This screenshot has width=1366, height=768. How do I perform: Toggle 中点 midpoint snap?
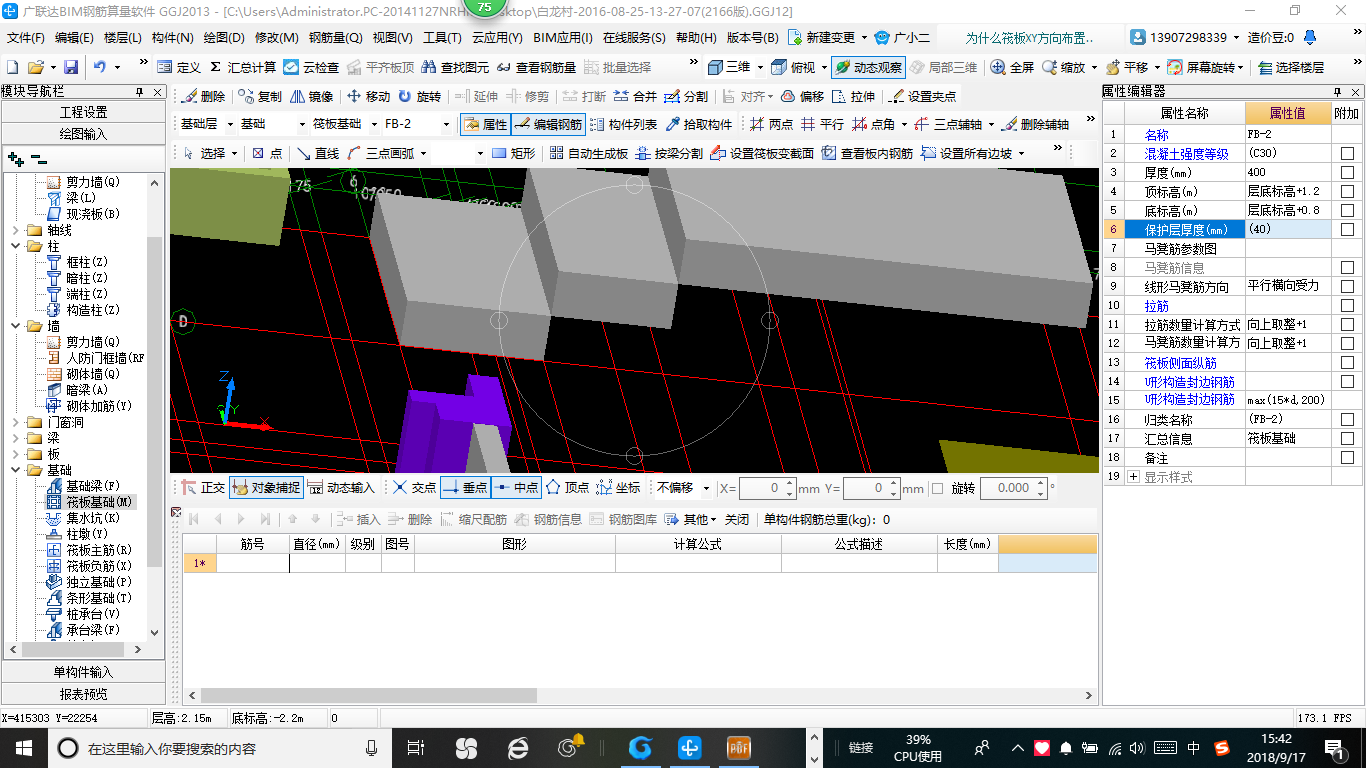[516, 487]
